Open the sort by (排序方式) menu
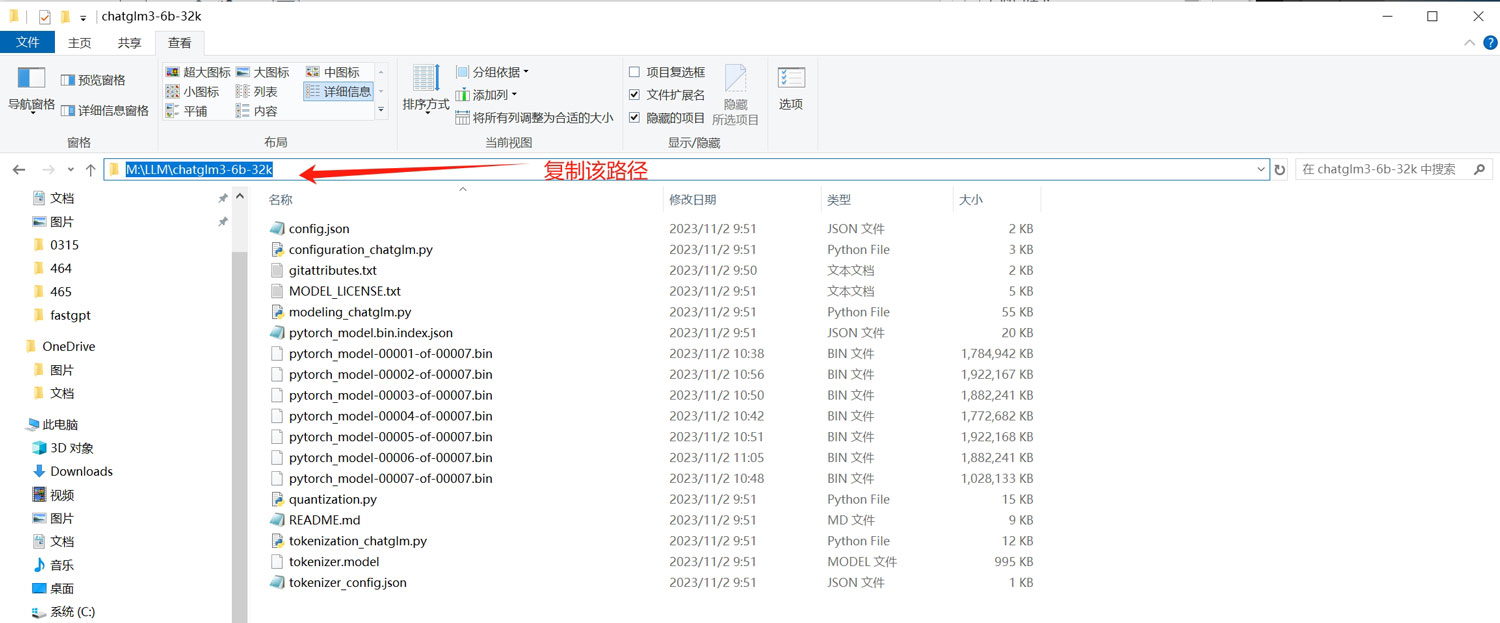1500x623 pixels. click(426, 90)
